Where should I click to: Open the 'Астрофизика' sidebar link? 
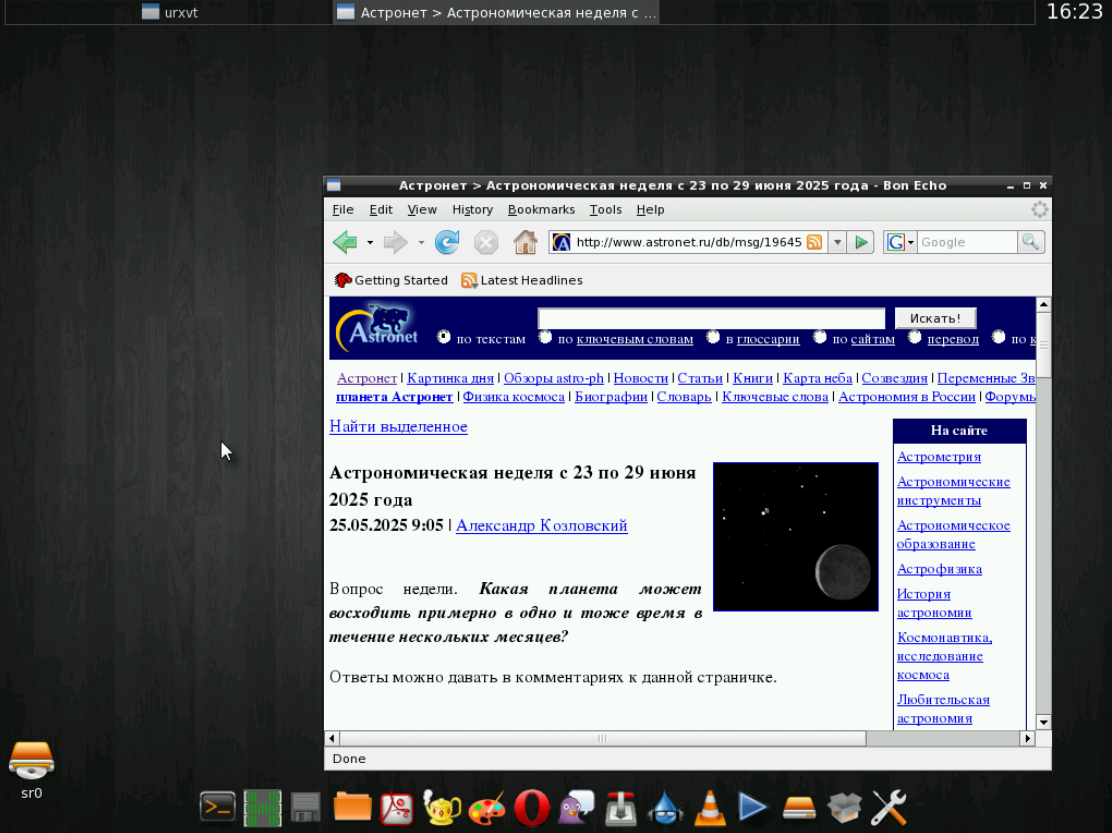coord(940,569)
